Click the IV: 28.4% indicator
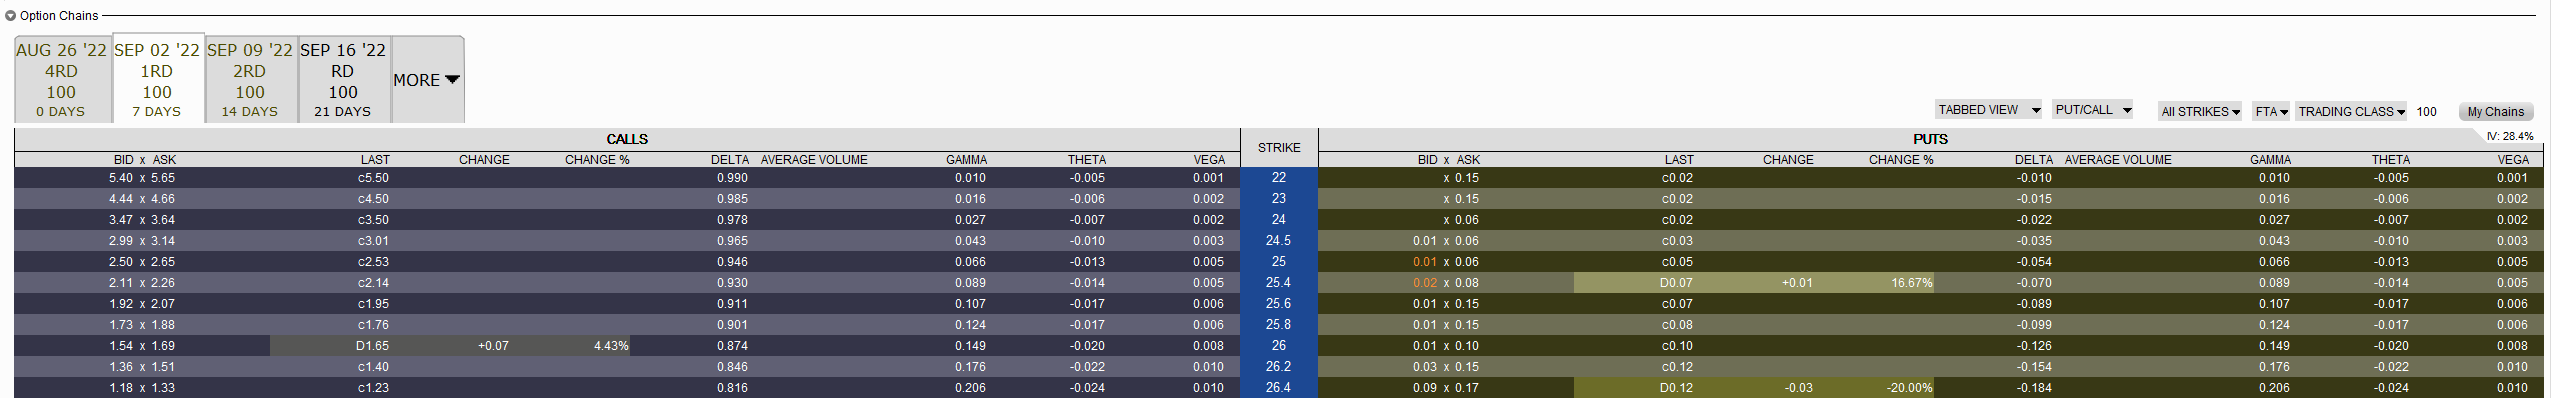Image resolution: width=2551 pixels, height=398 pixels. tap(2510, 136)
